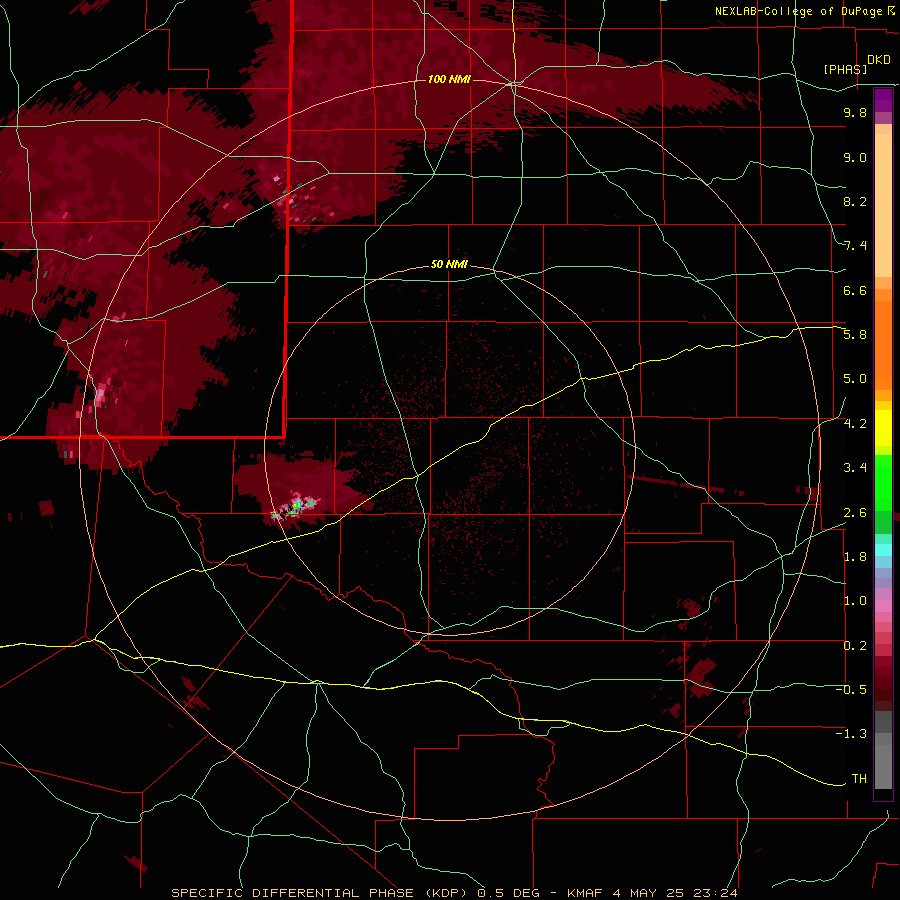Click the 9.8 value on color scale
The image size is (900, 900).
(x=855, y=112)
